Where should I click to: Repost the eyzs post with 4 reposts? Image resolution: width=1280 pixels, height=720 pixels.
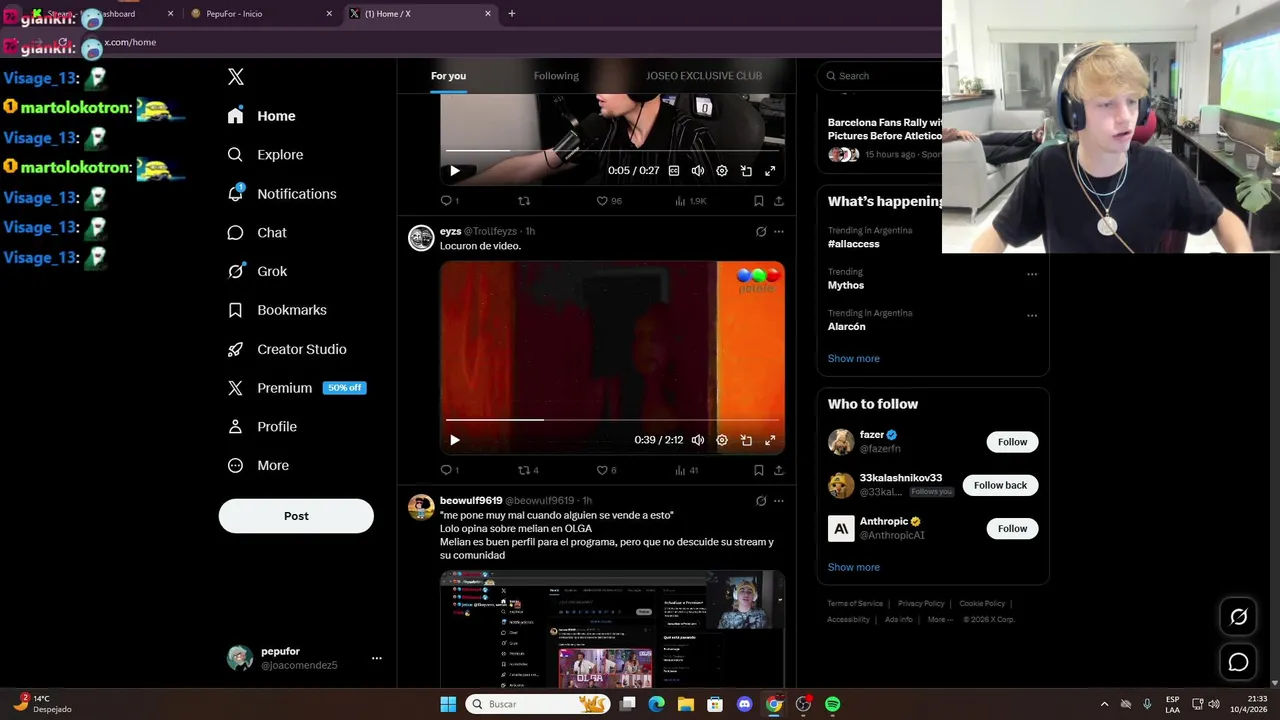pyautogui.click(x=528, y=470)
